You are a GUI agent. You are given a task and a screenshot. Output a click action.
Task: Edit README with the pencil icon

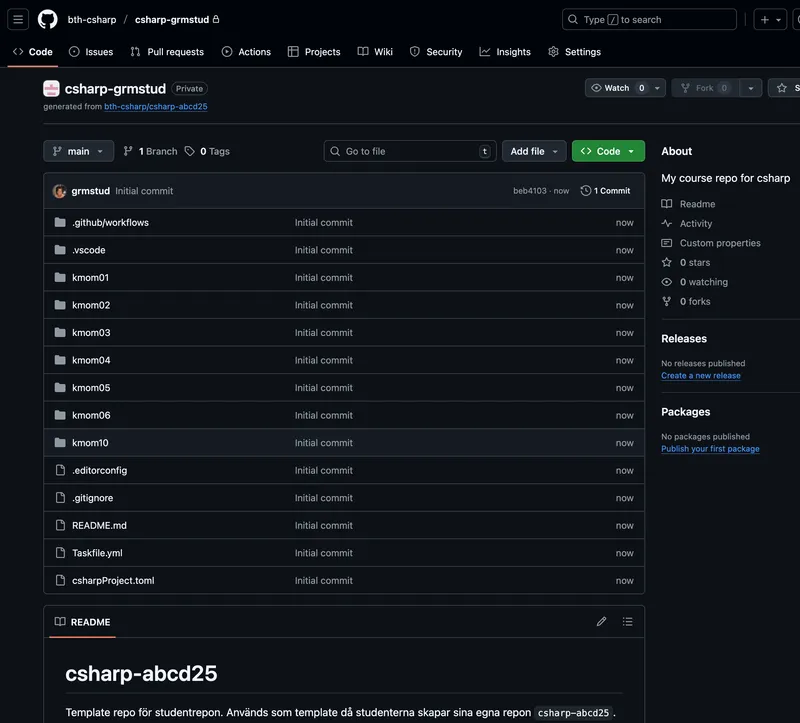point(601,621)
